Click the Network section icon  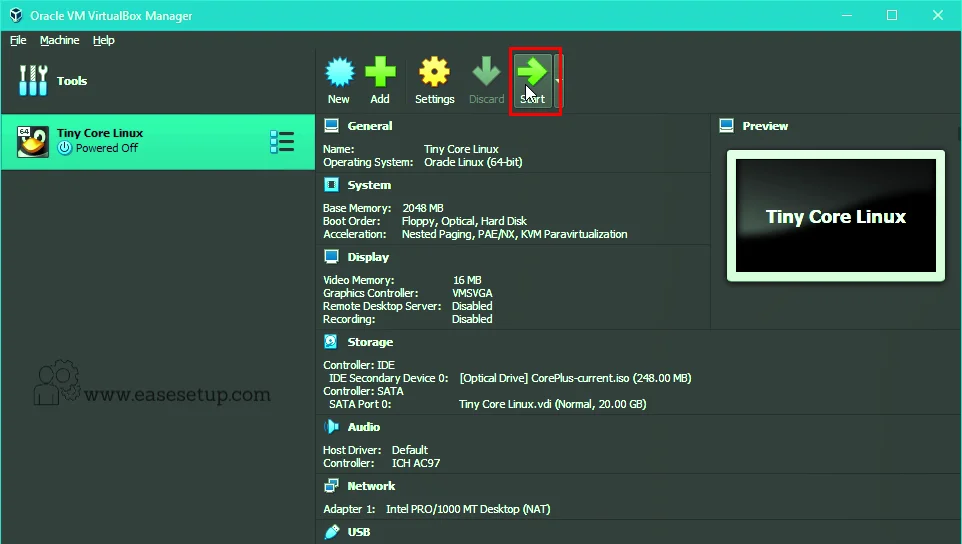point(331,486)
